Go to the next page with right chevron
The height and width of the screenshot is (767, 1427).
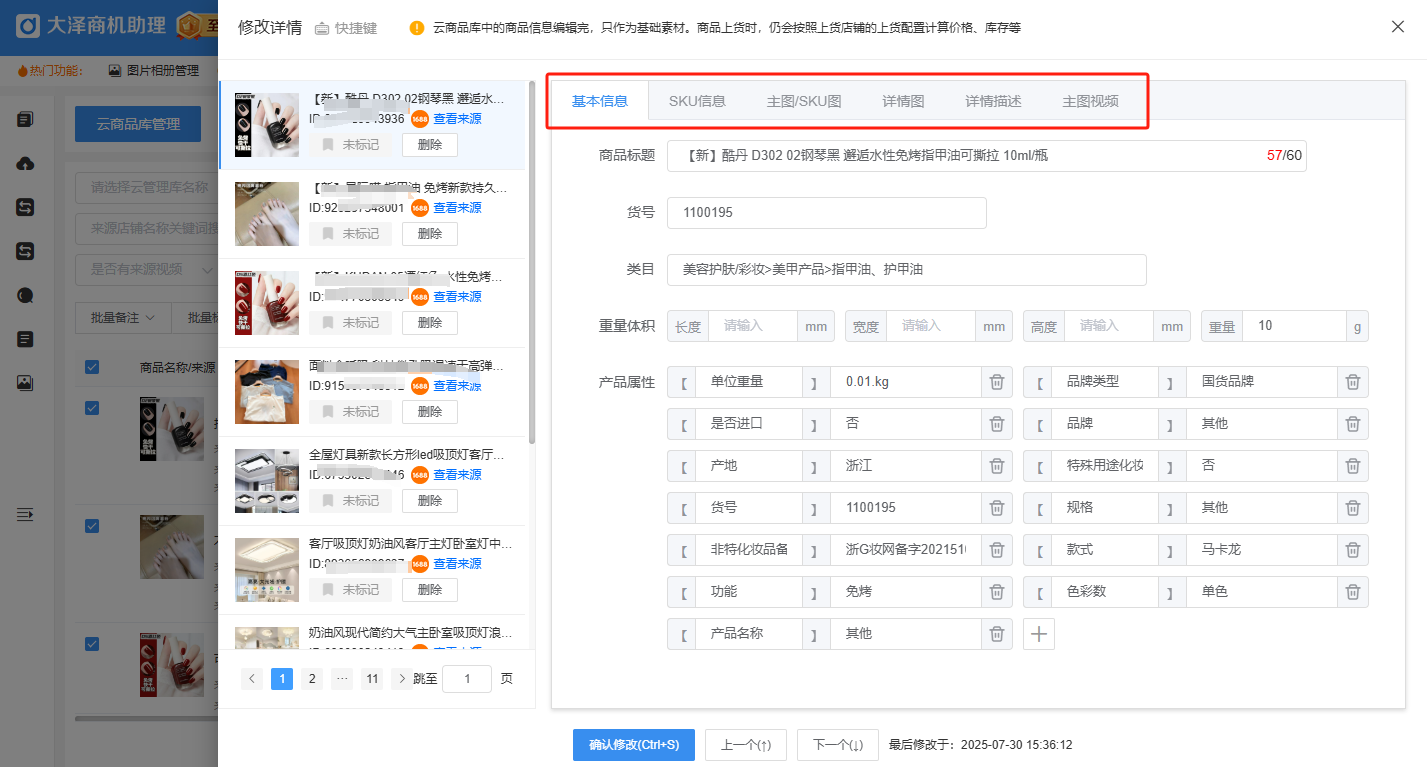pos(402,679)
